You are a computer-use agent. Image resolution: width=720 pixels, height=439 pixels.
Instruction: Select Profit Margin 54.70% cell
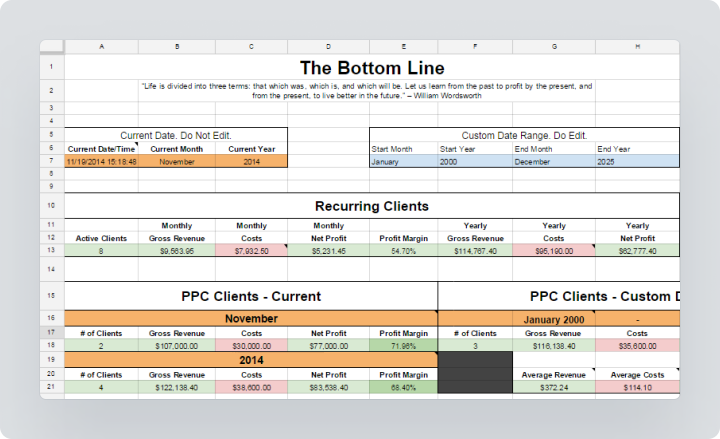[404, 251]
